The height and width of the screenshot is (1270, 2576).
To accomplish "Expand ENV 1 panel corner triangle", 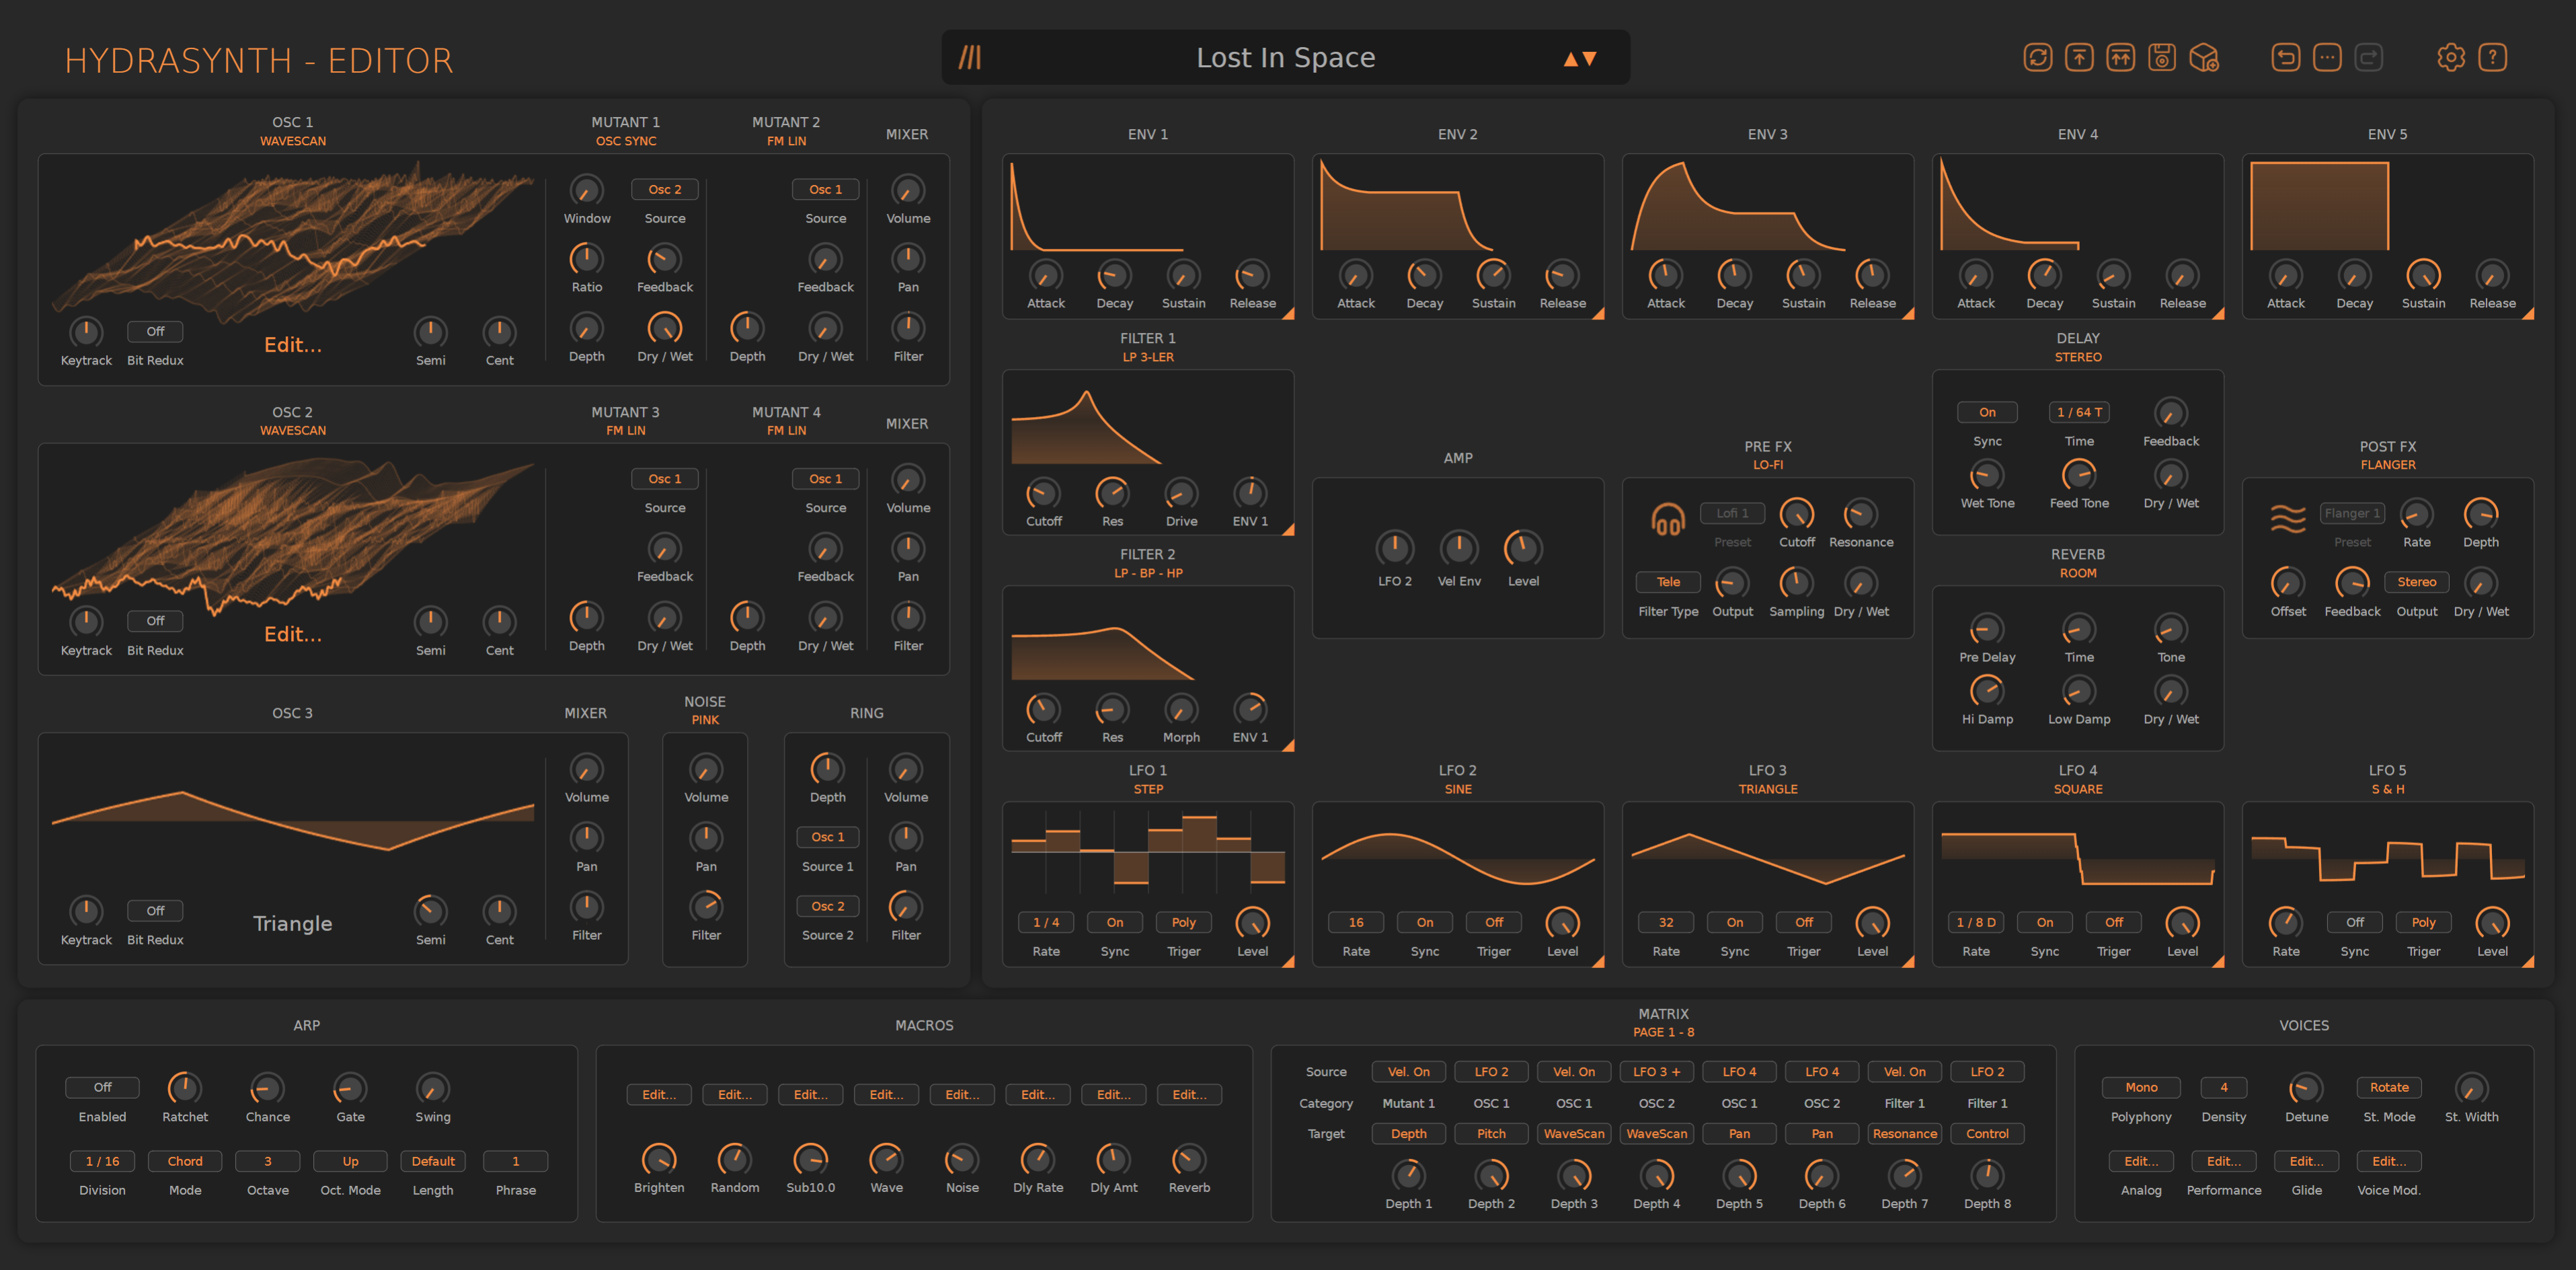I will click(1288, 313).
